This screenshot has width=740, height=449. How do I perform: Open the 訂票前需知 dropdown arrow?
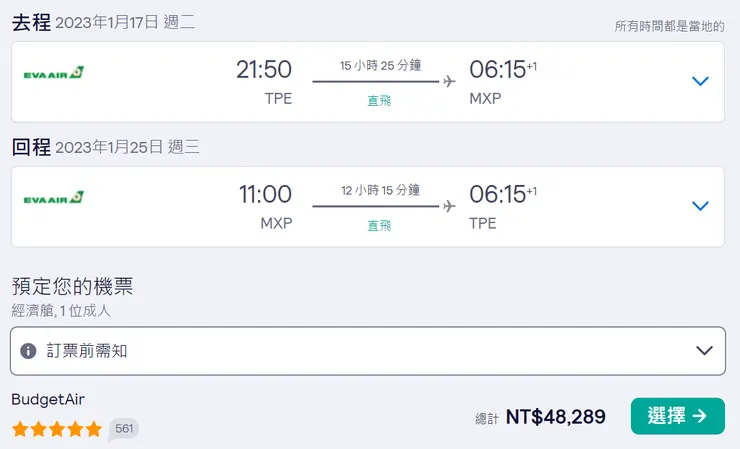click(x=704, y=351)
